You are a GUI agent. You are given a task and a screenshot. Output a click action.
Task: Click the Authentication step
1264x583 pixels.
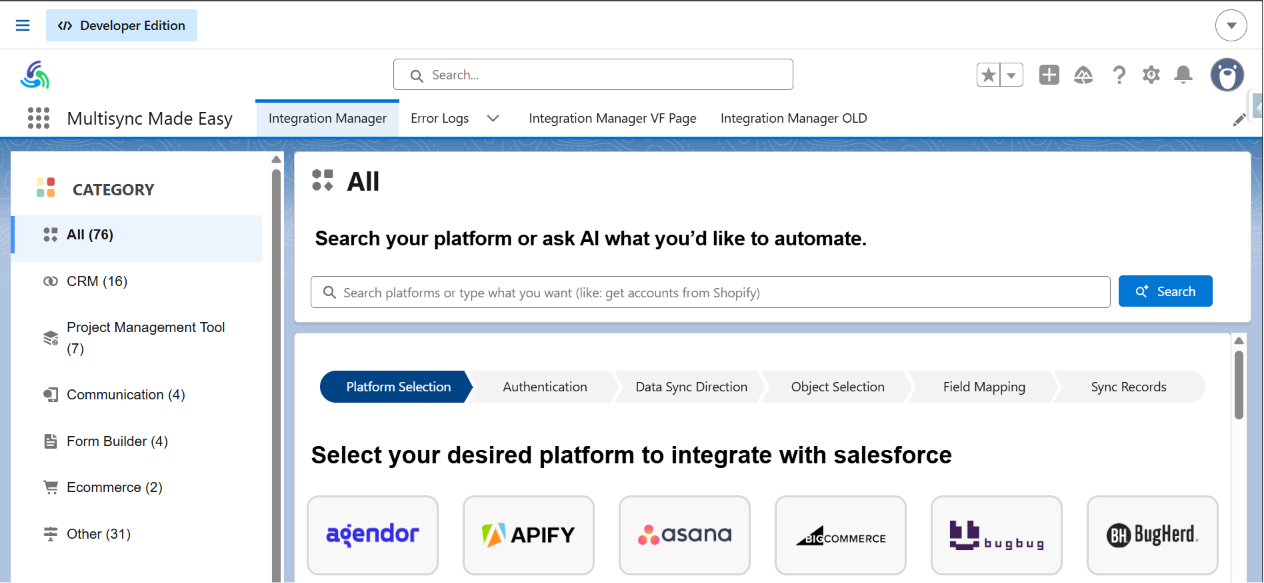pos(545,387)
